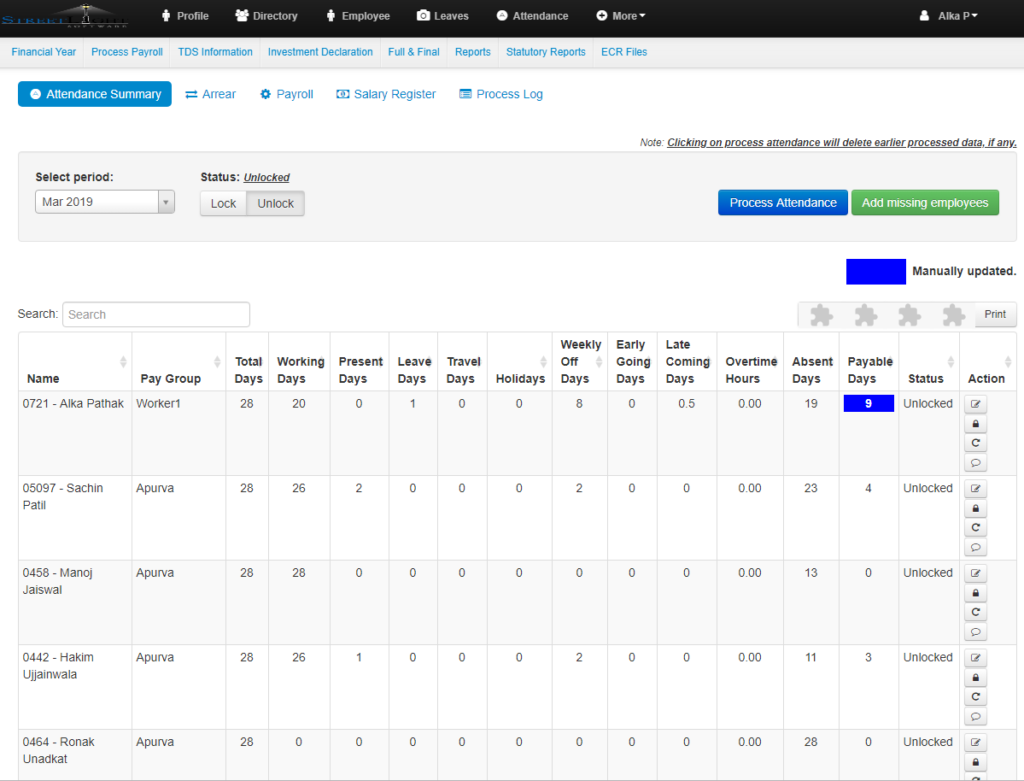Toggle status to Unlock
1024x781 pixels.
(275, 202)
